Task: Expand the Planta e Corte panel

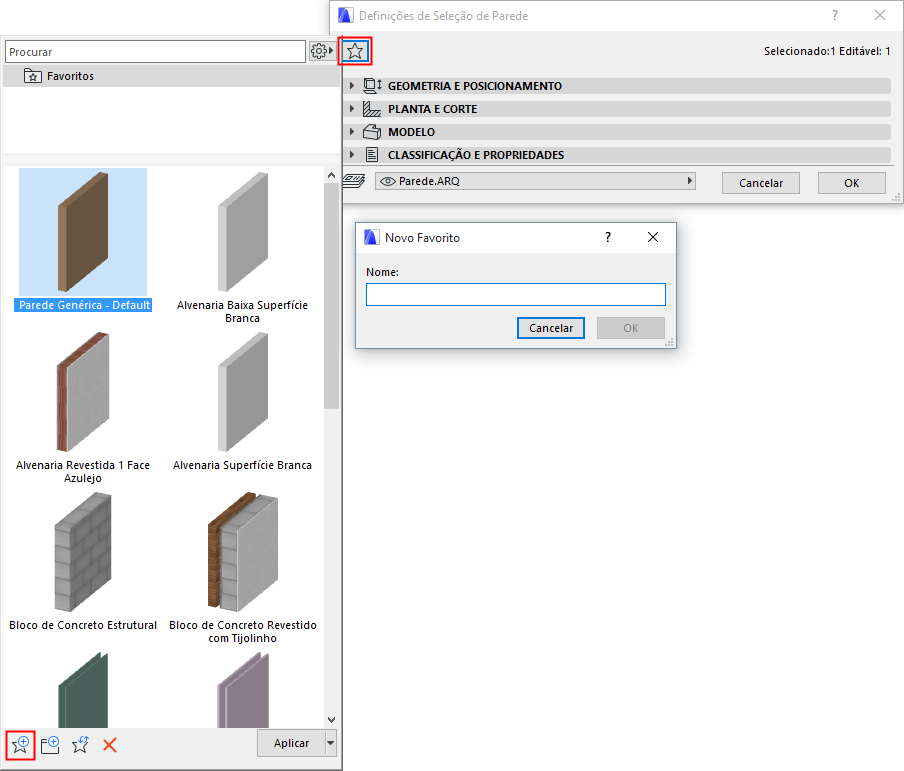Action: coord(352,108)
